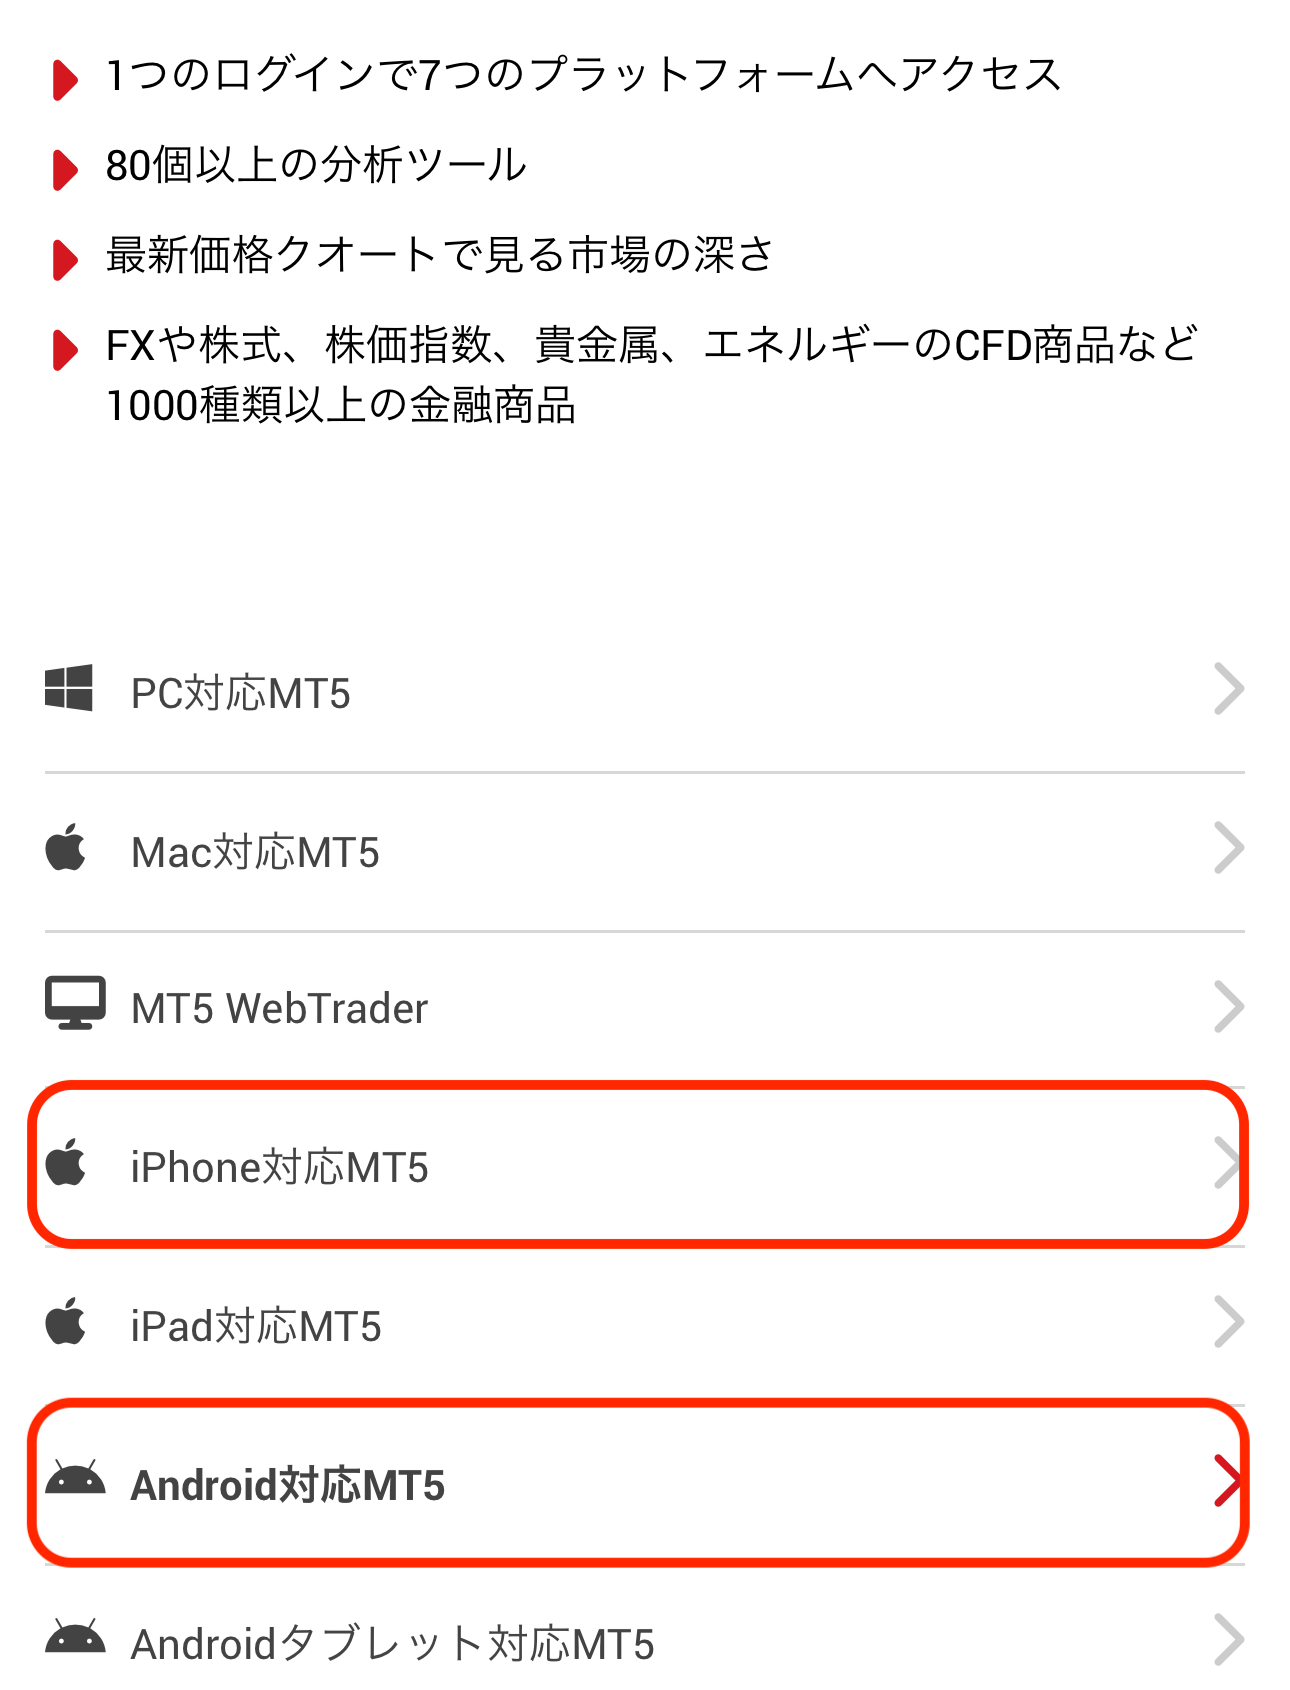The height and width of the screenshot is (1690, 1290).
Task: Click the Apple icon beside iPad対応MT5
Action: tap(66, 1321)
